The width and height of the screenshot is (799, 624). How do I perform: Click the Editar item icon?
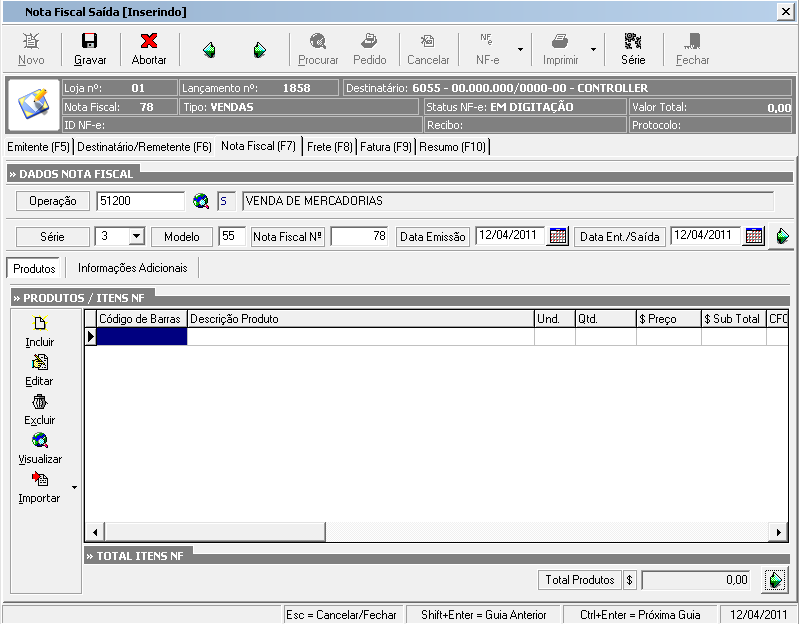click(x=40, y=363)
